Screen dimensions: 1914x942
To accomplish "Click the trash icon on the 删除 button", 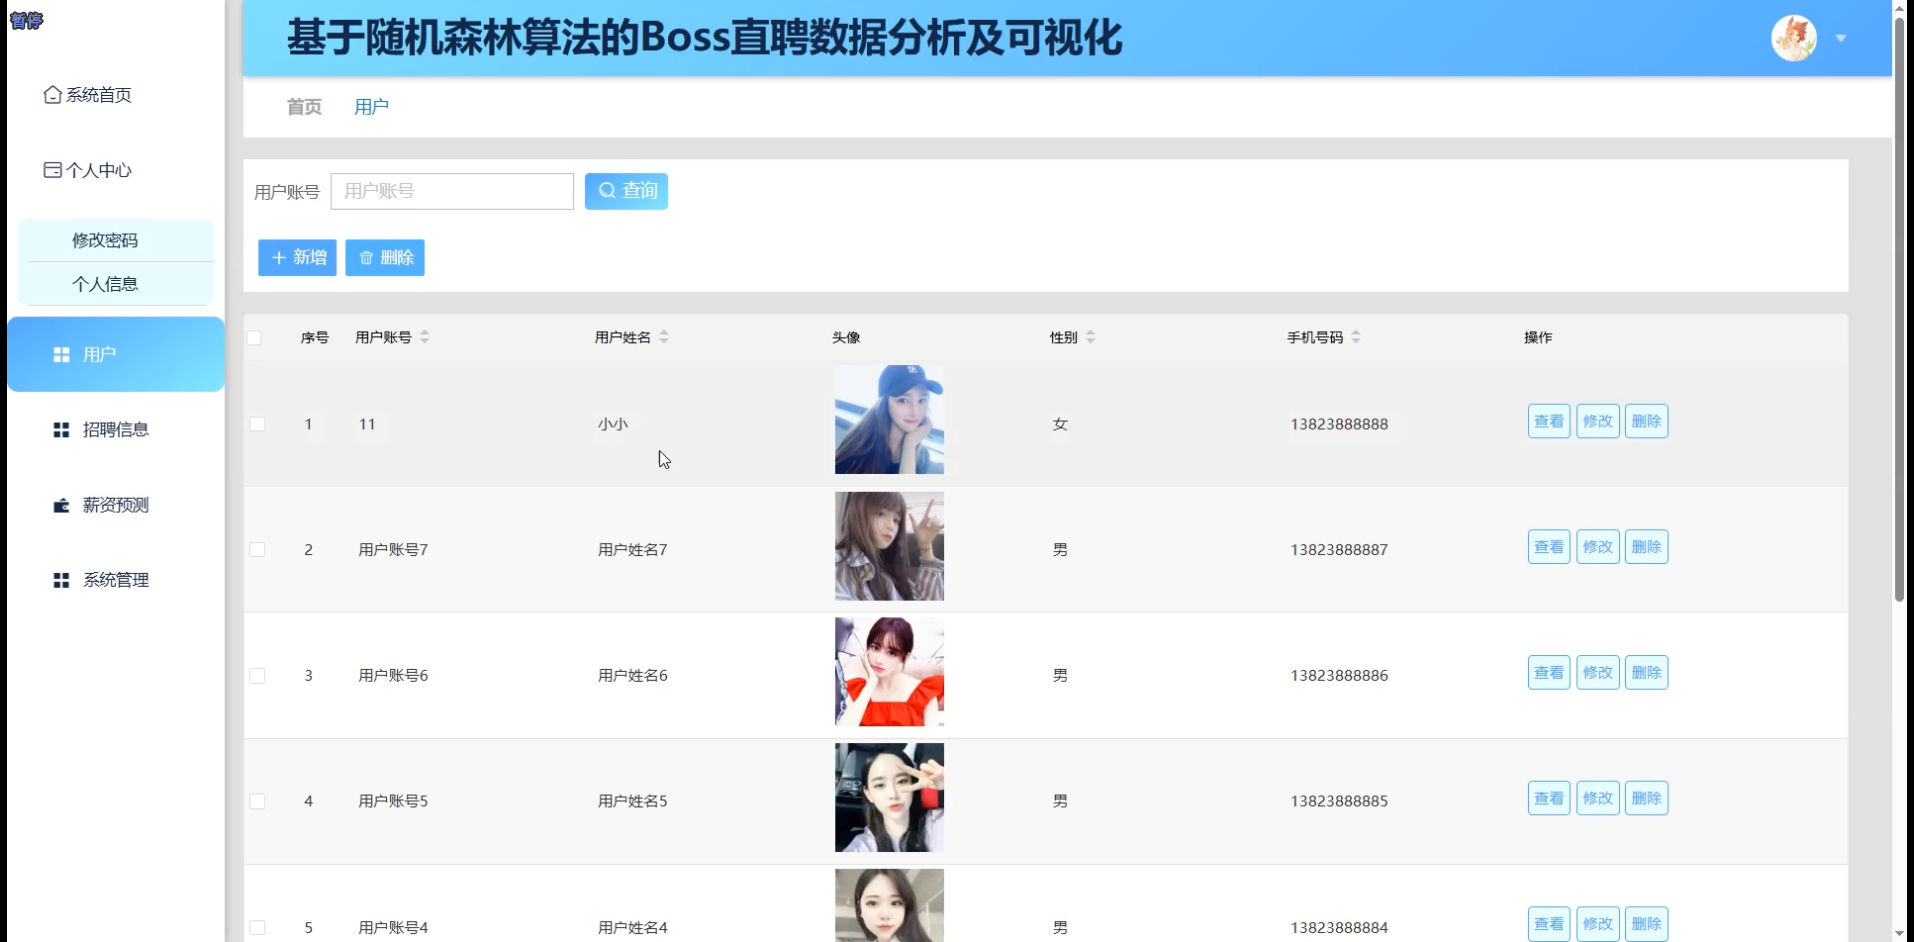I will [366, 257].
